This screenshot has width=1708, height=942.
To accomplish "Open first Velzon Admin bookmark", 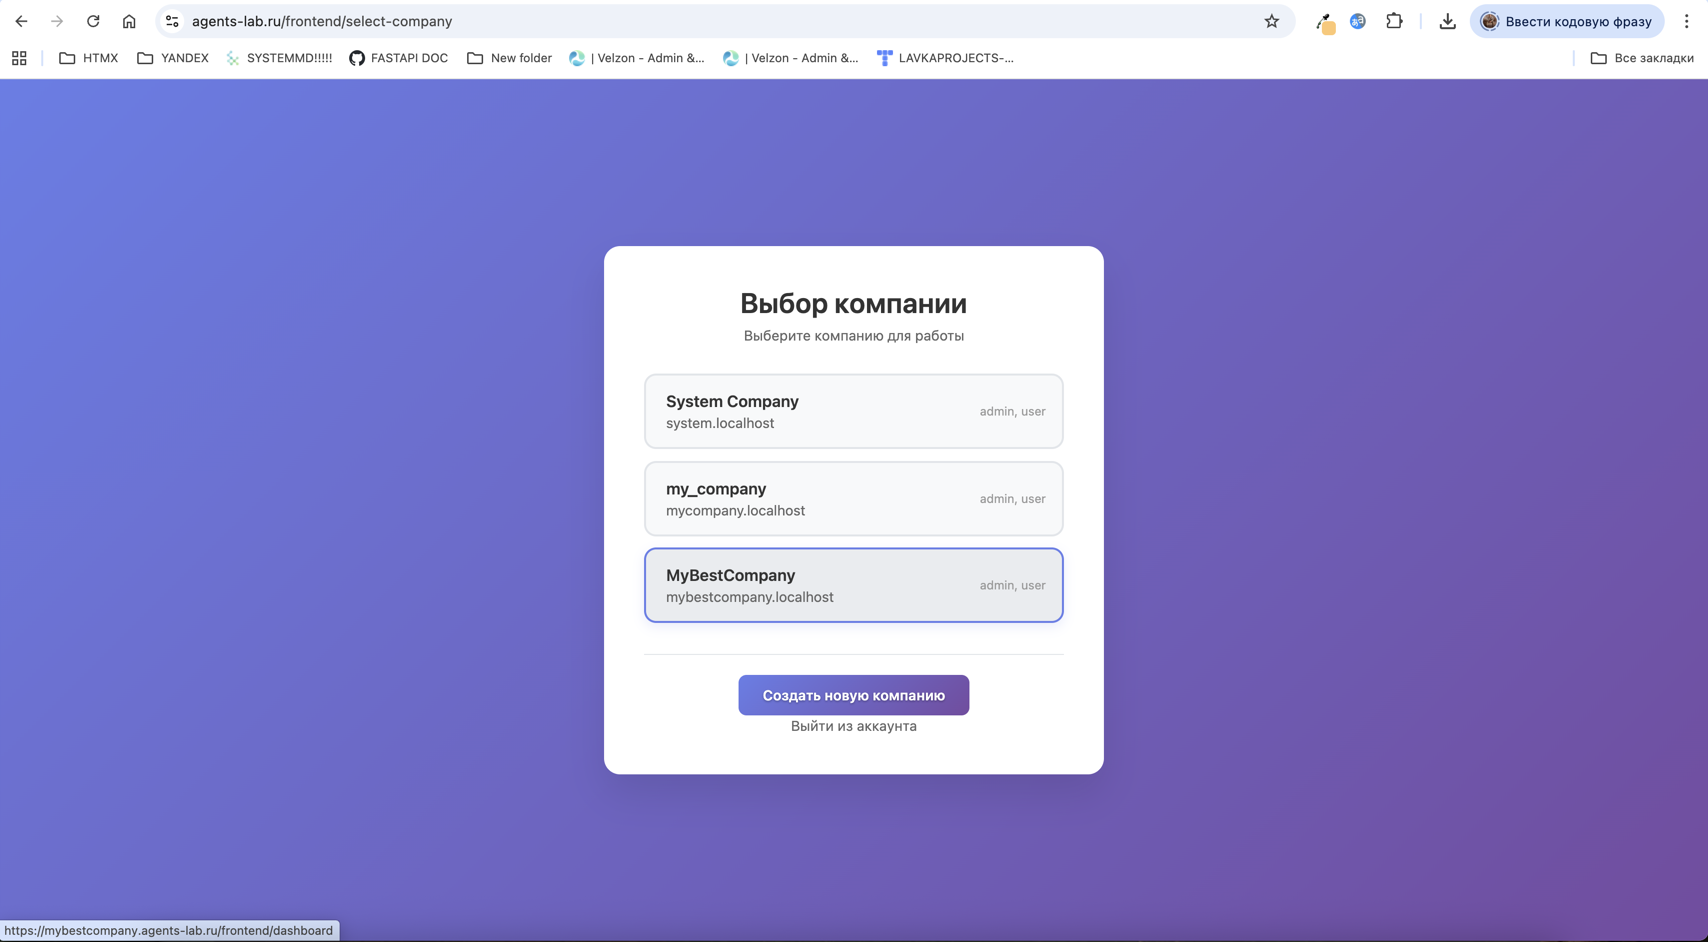I will (x=636, y=58).
